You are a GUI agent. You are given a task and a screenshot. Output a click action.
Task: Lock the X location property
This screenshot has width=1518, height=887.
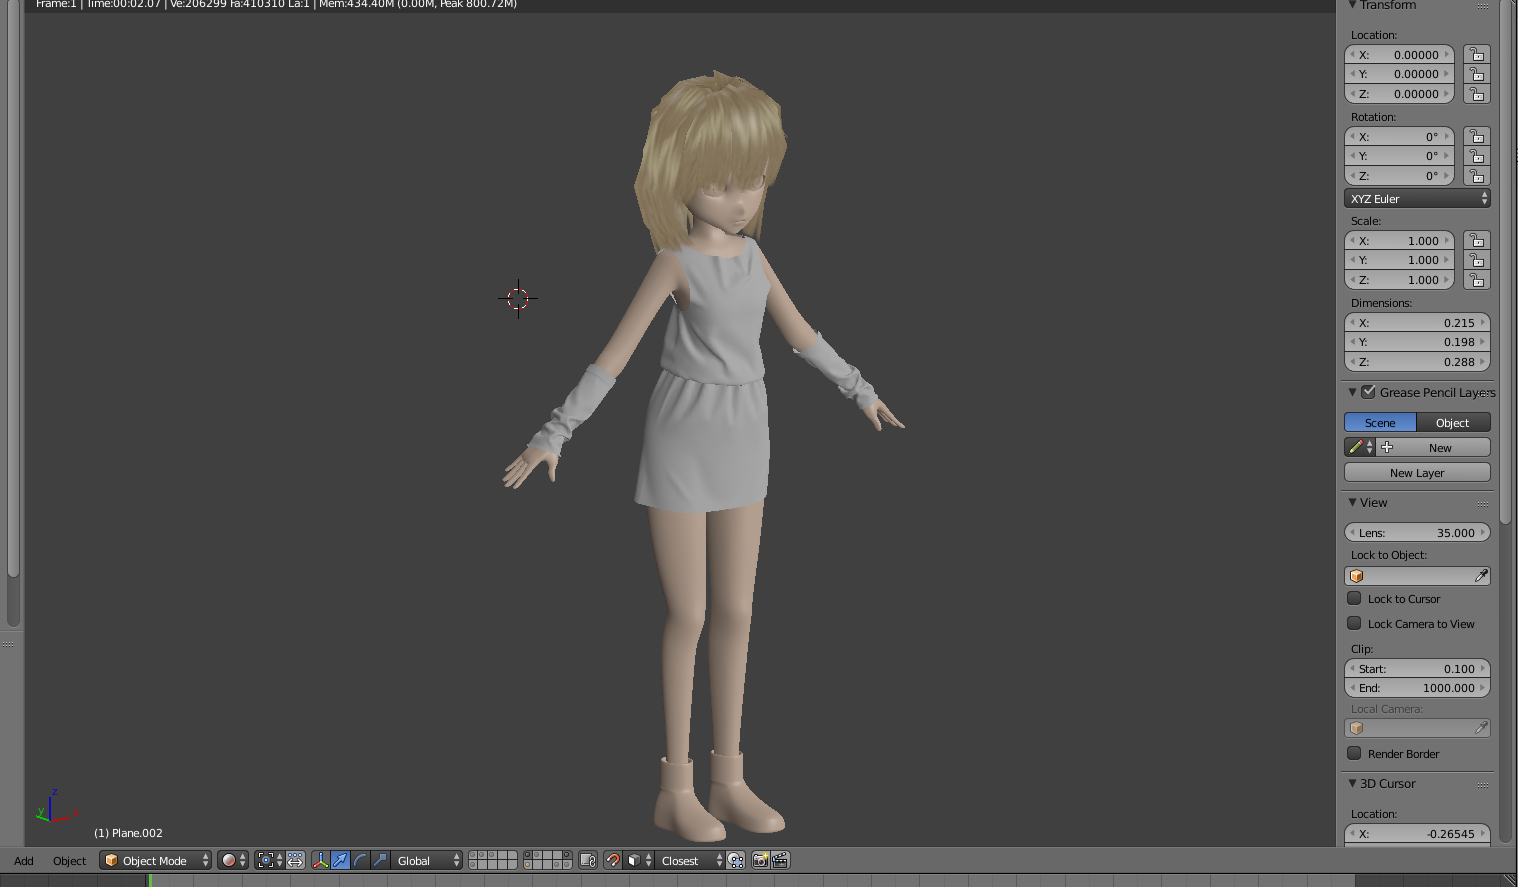pyautogui.click(x=1476, y=55)
